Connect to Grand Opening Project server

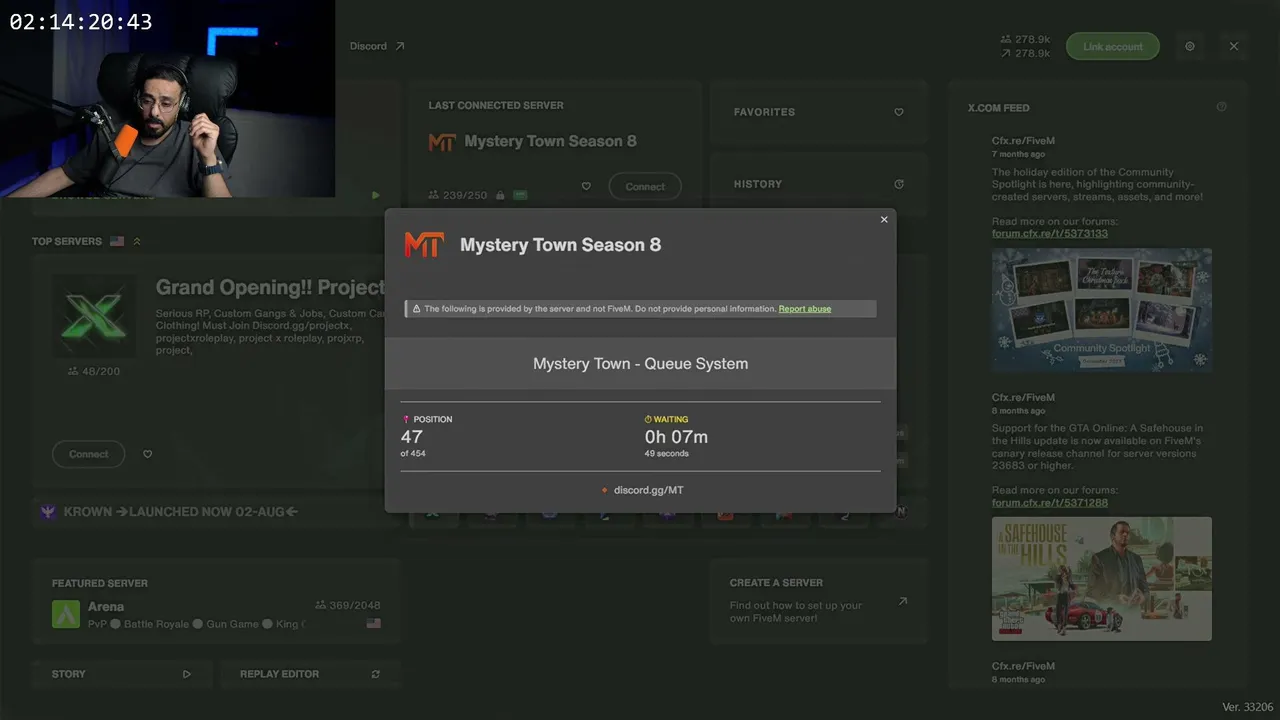(x=88, y=454)
